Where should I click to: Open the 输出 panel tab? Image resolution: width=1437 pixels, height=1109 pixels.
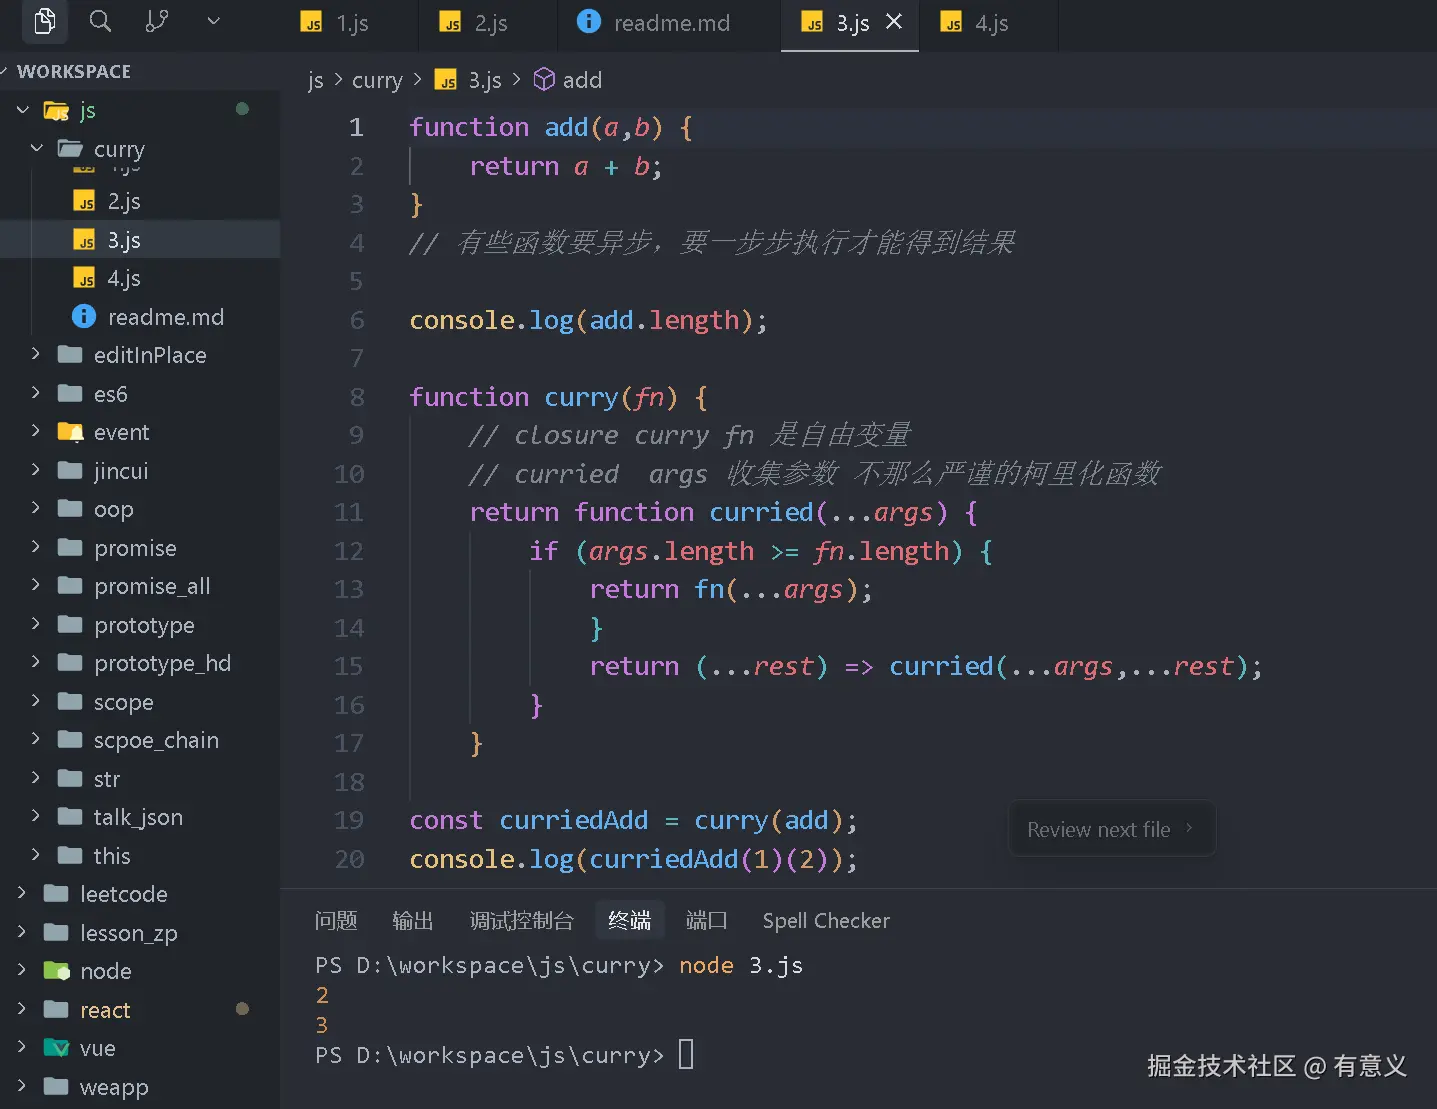(x=413, y=920)
